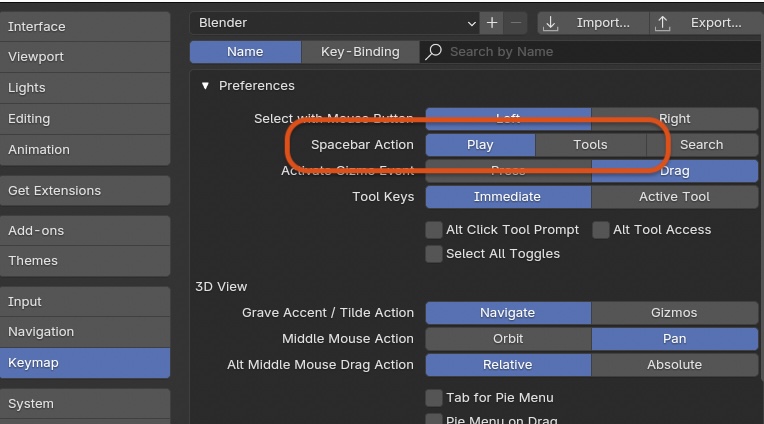Open the Input preferences section

(x=85, y=302)
